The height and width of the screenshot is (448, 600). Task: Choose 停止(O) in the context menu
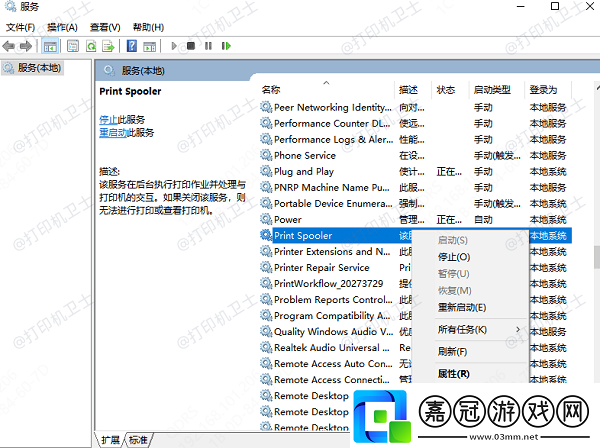[454, 257]
